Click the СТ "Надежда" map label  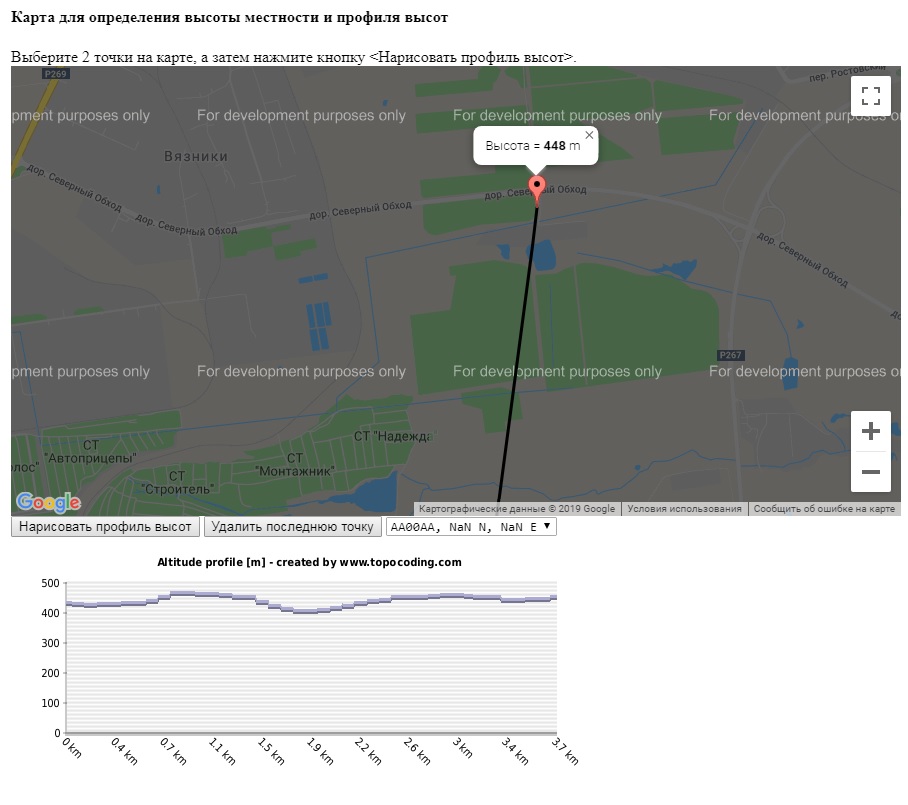(392, 436)
